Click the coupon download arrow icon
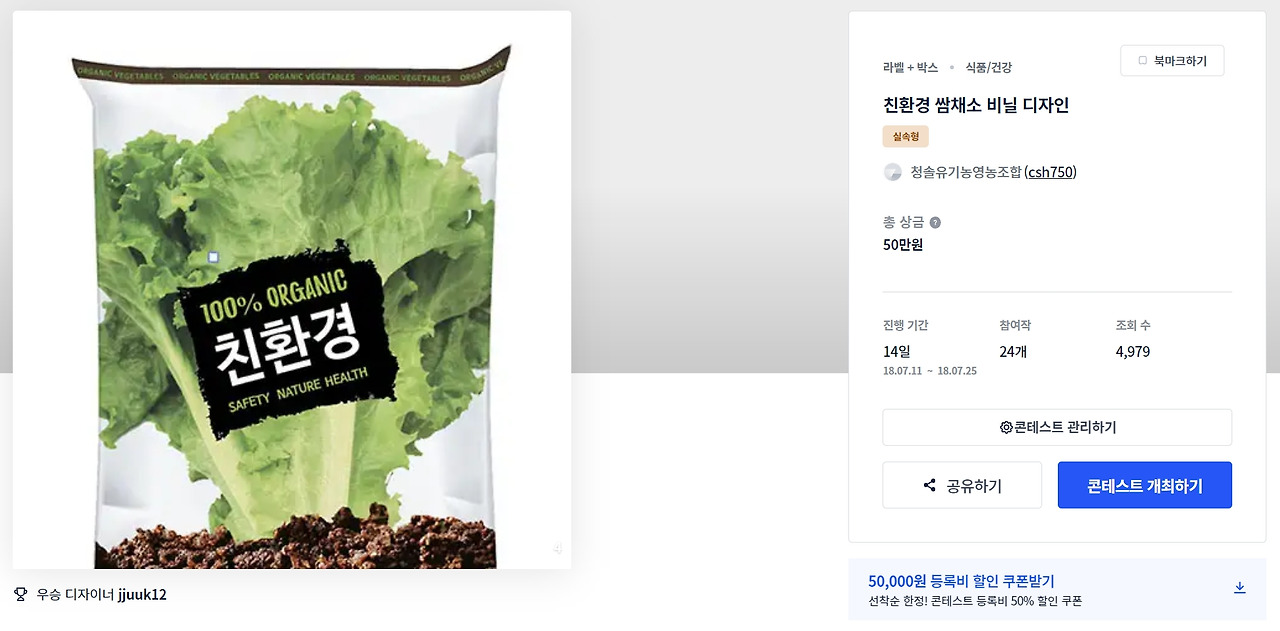 click(1239, 588)
